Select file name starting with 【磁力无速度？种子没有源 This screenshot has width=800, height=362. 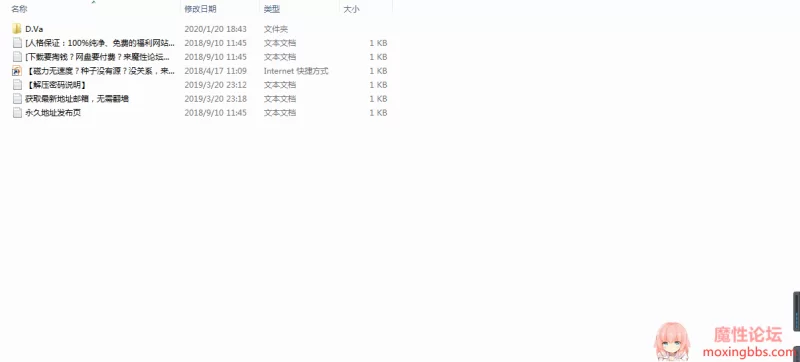point(100,71)
